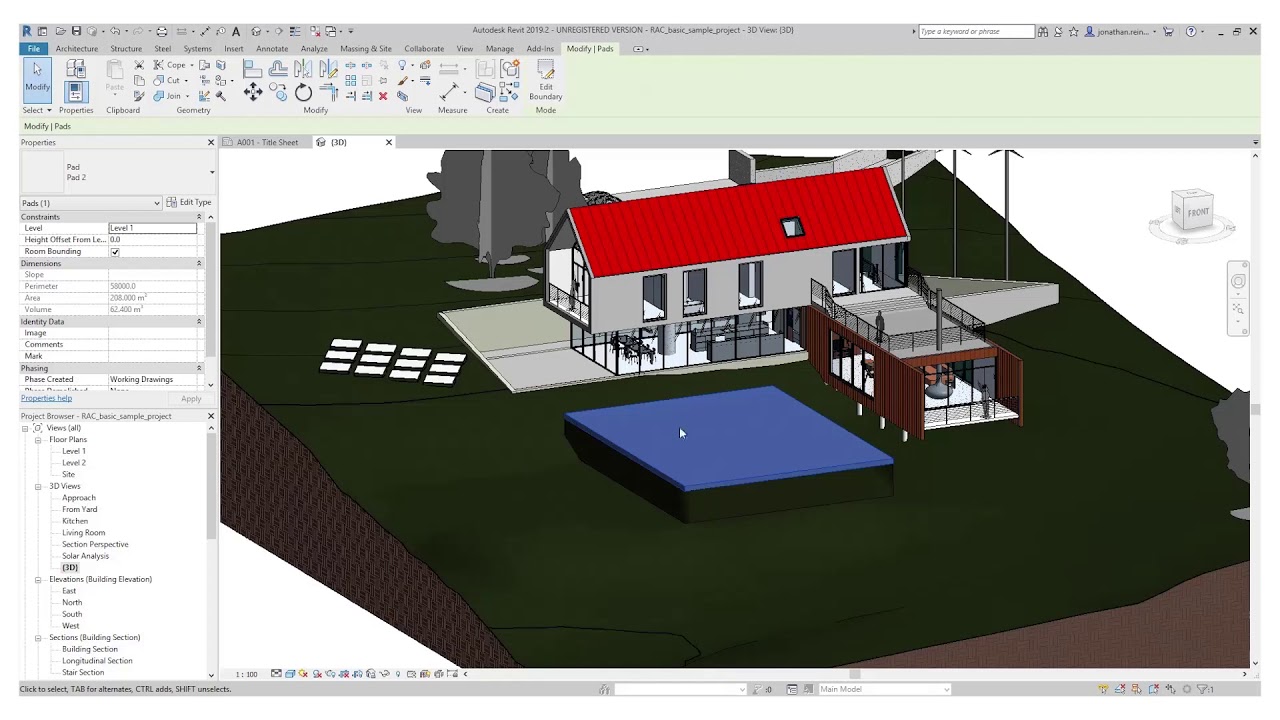1280x720 pixels.
Task: Switch to the Annotate ribbon tab
Action: coord(272,48)
